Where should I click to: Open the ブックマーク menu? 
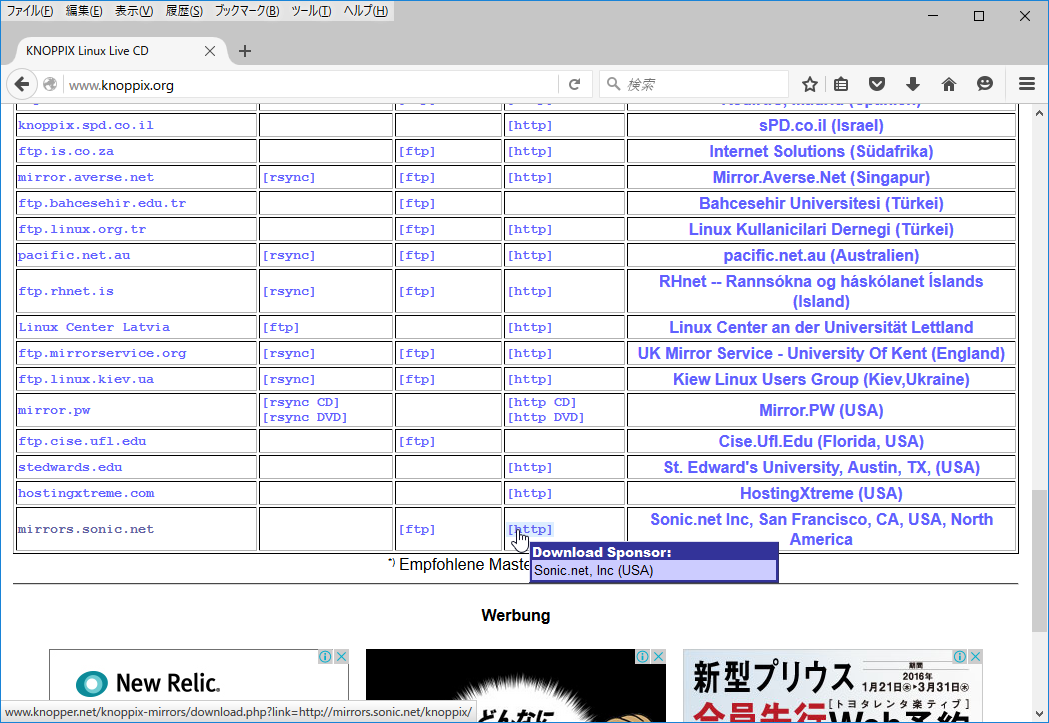click(x=247, y=11)
